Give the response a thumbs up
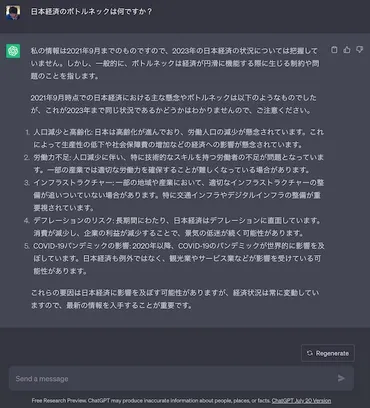Image resolution: width=370 pixels, height=408 pixels. pos(347,50)
